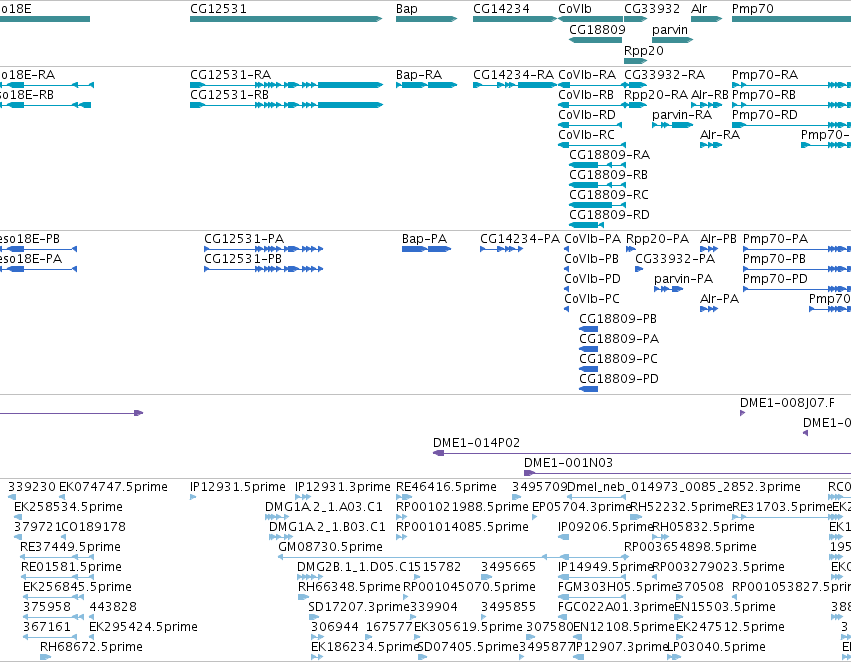This screenshot has height=662, width=851.
Task: Click the CG18809-RC transcript label
Action: click(609, 194)
